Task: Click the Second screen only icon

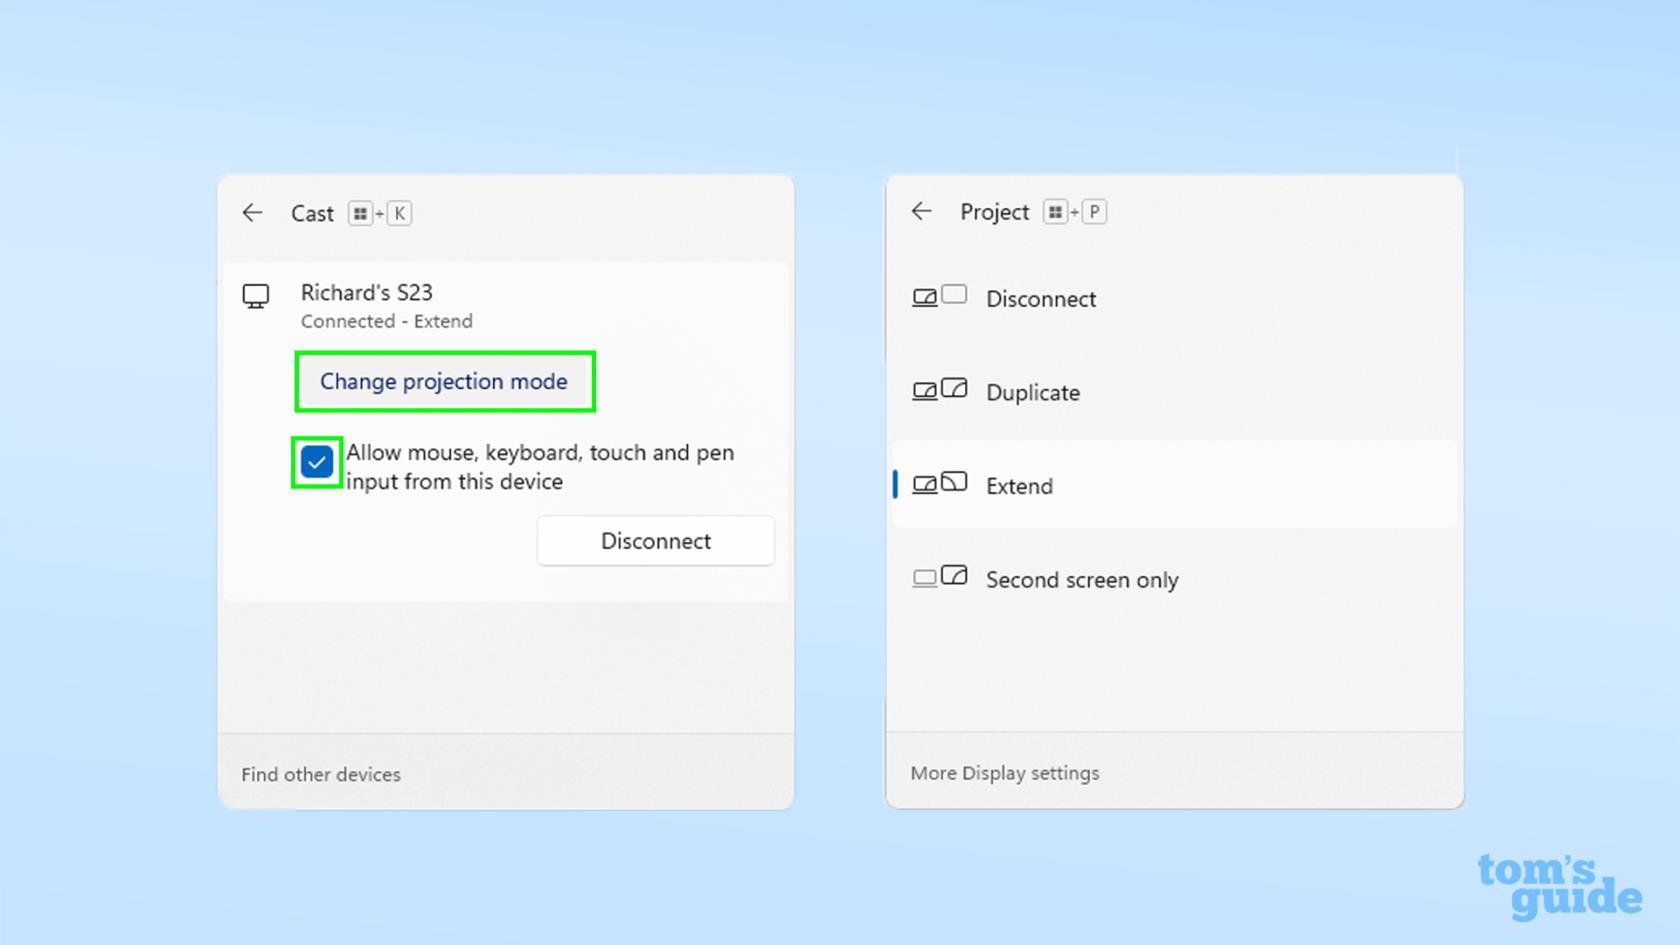Action: (x=939, y=577)
